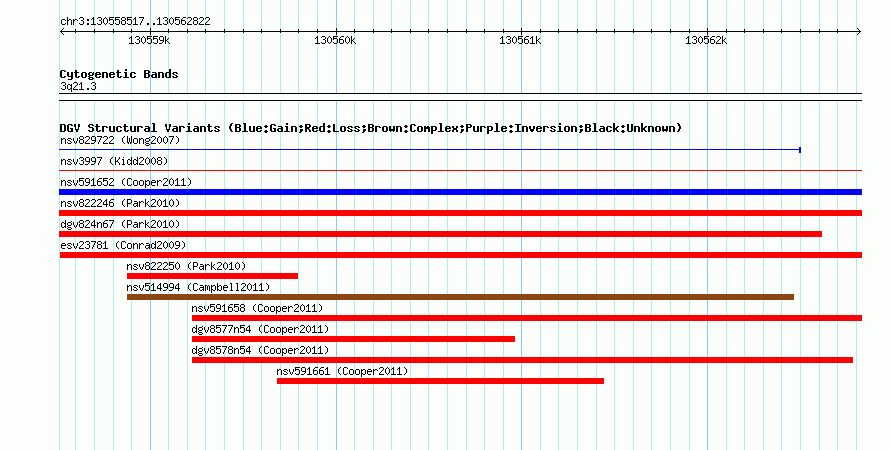
Task: Click the short red nsv822250 loss bar
Action: click(x=212, y=276)
